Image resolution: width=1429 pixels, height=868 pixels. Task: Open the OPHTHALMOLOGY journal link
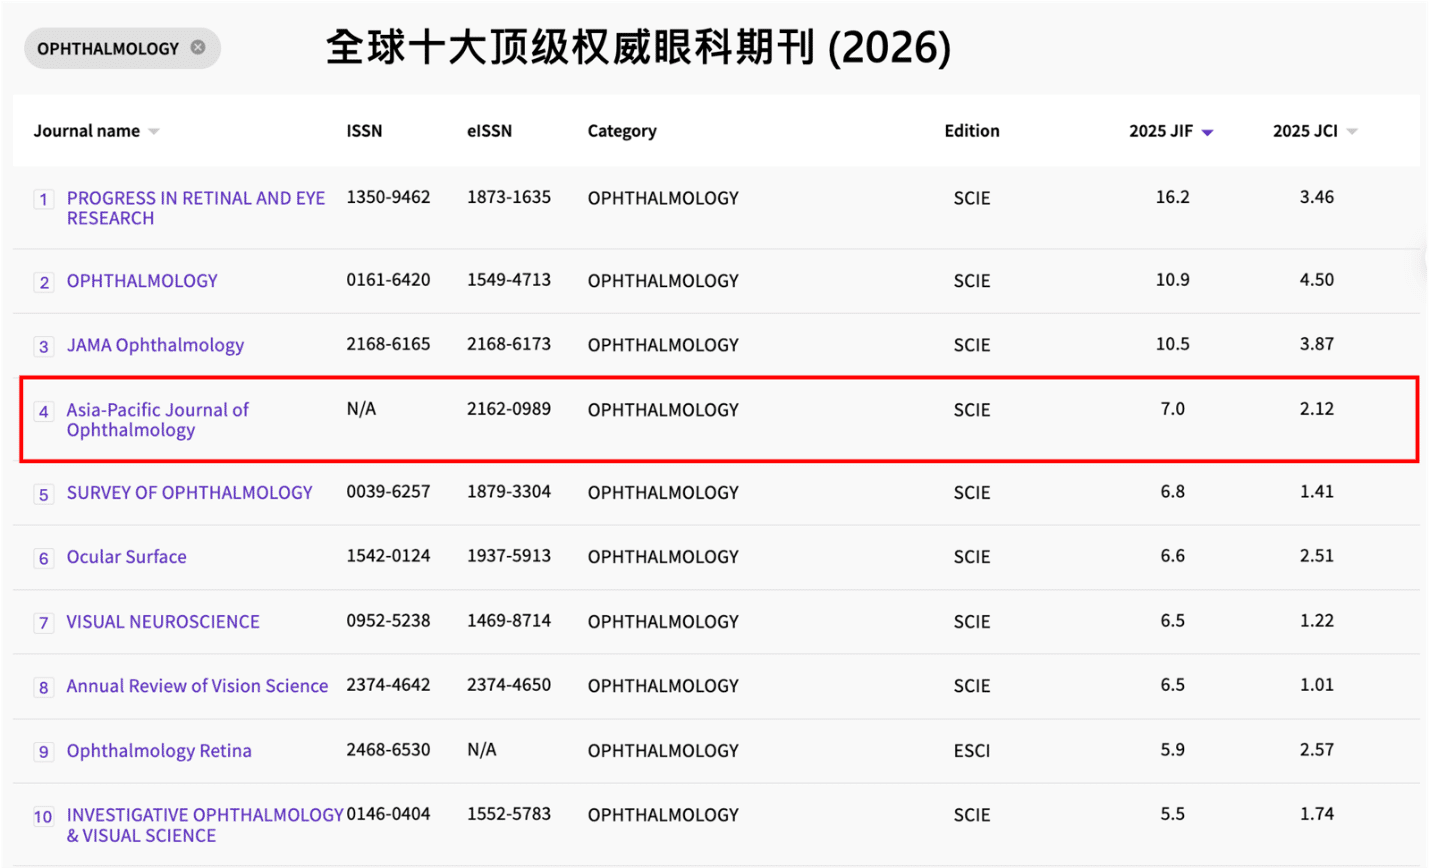[142, 281]
